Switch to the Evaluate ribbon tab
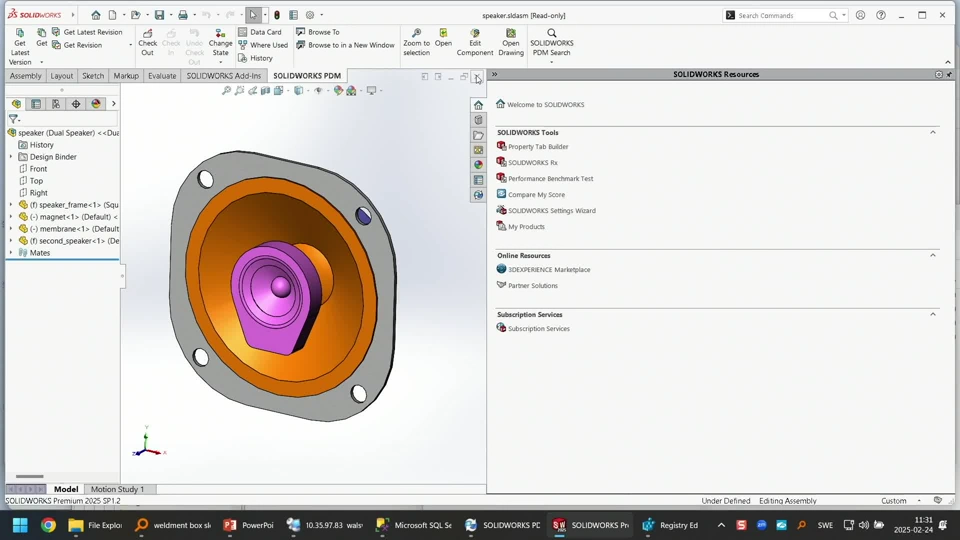960x540 pixels. [162, 76]
